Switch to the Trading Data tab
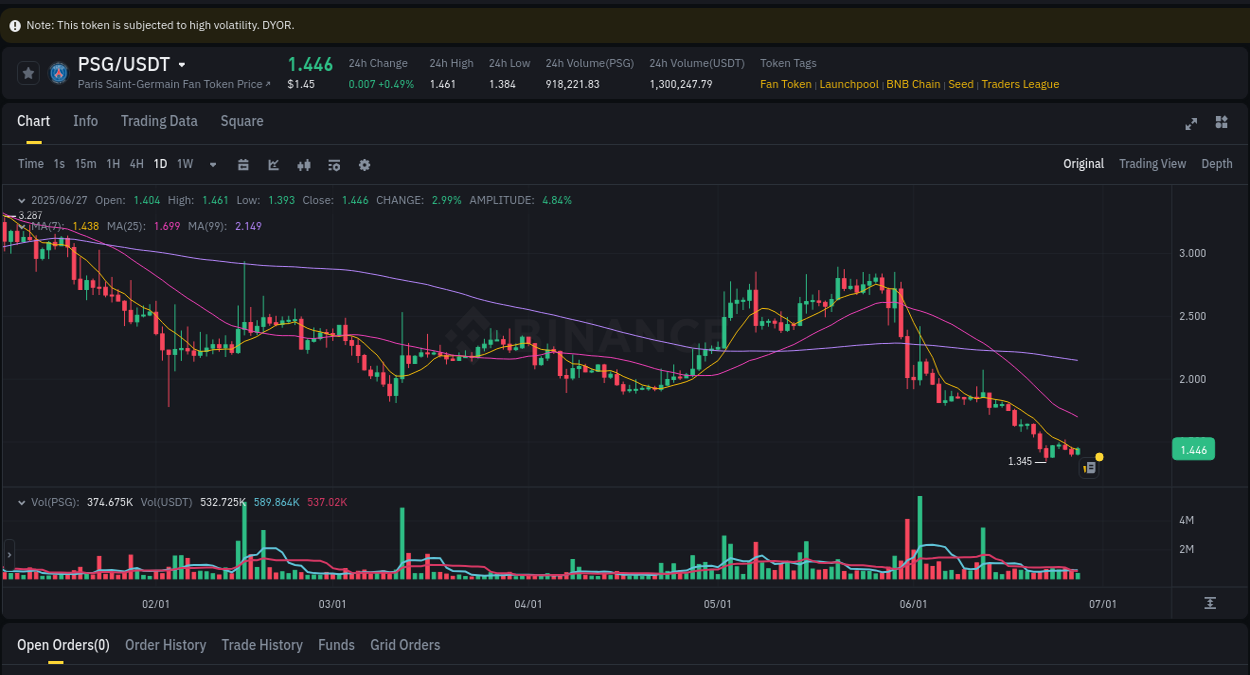 (159, 121)
